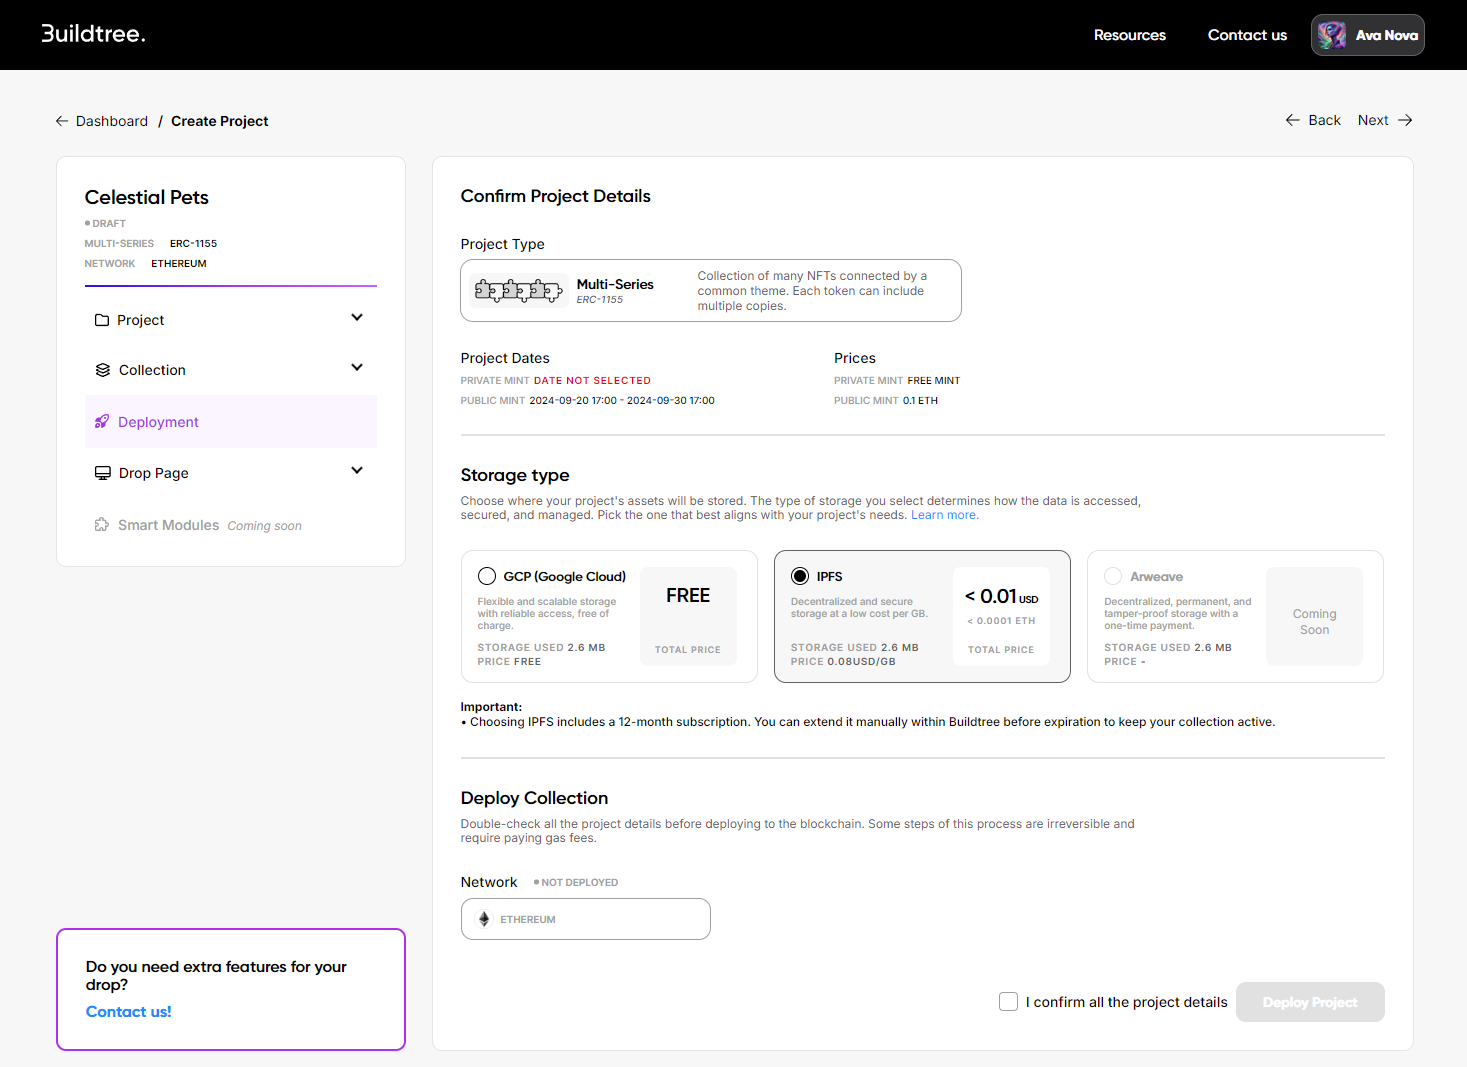Open Contact us in top navigation
This screenshot has width=1467, height=1067.
tap(1247, 35)
